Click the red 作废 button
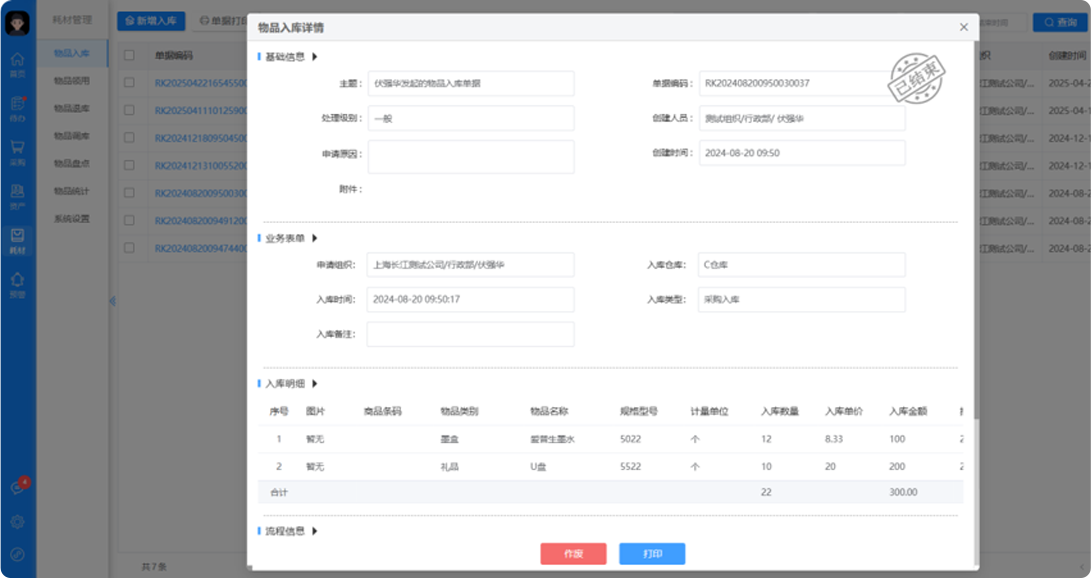The image size is (1091, 578). click(573, 554)
